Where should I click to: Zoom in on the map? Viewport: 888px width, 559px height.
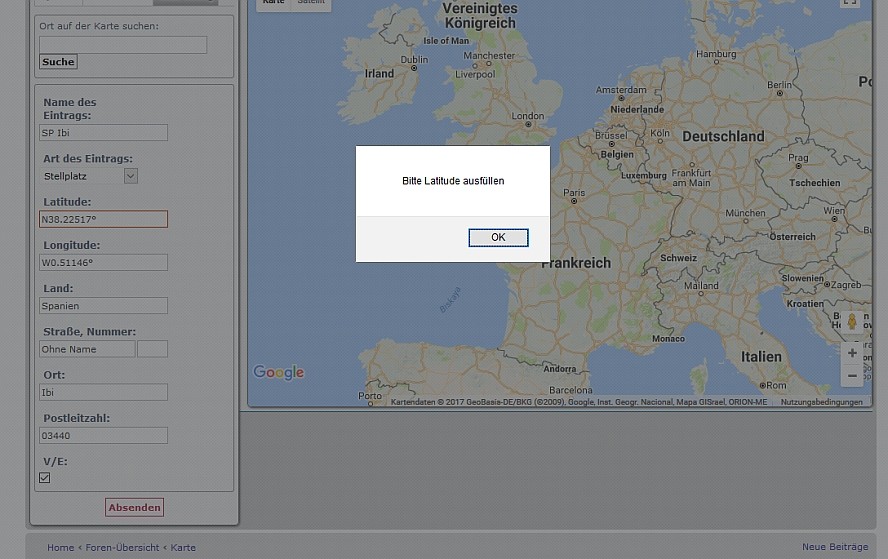click(852, 353)
